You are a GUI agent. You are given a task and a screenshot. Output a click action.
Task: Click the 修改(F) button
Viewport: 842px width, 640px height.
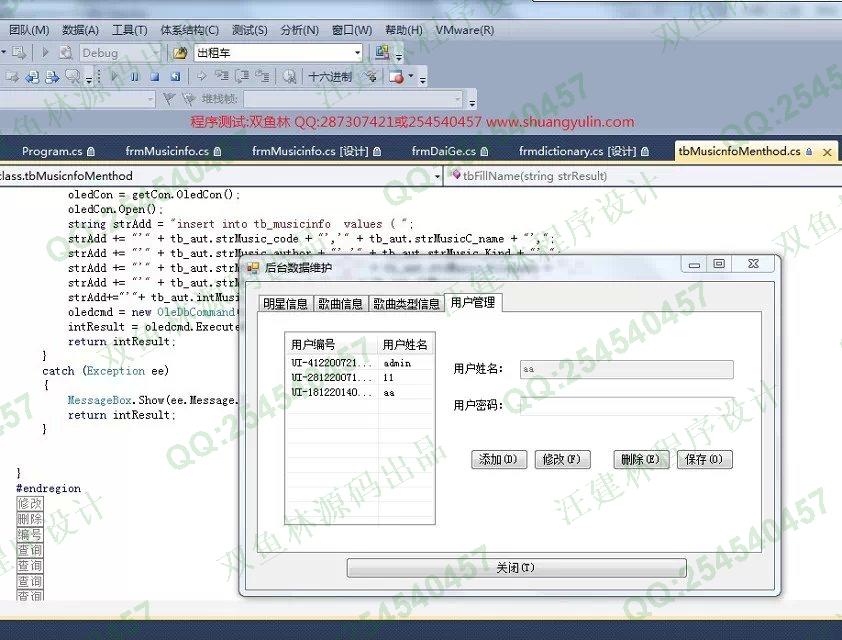coord(562,459)
